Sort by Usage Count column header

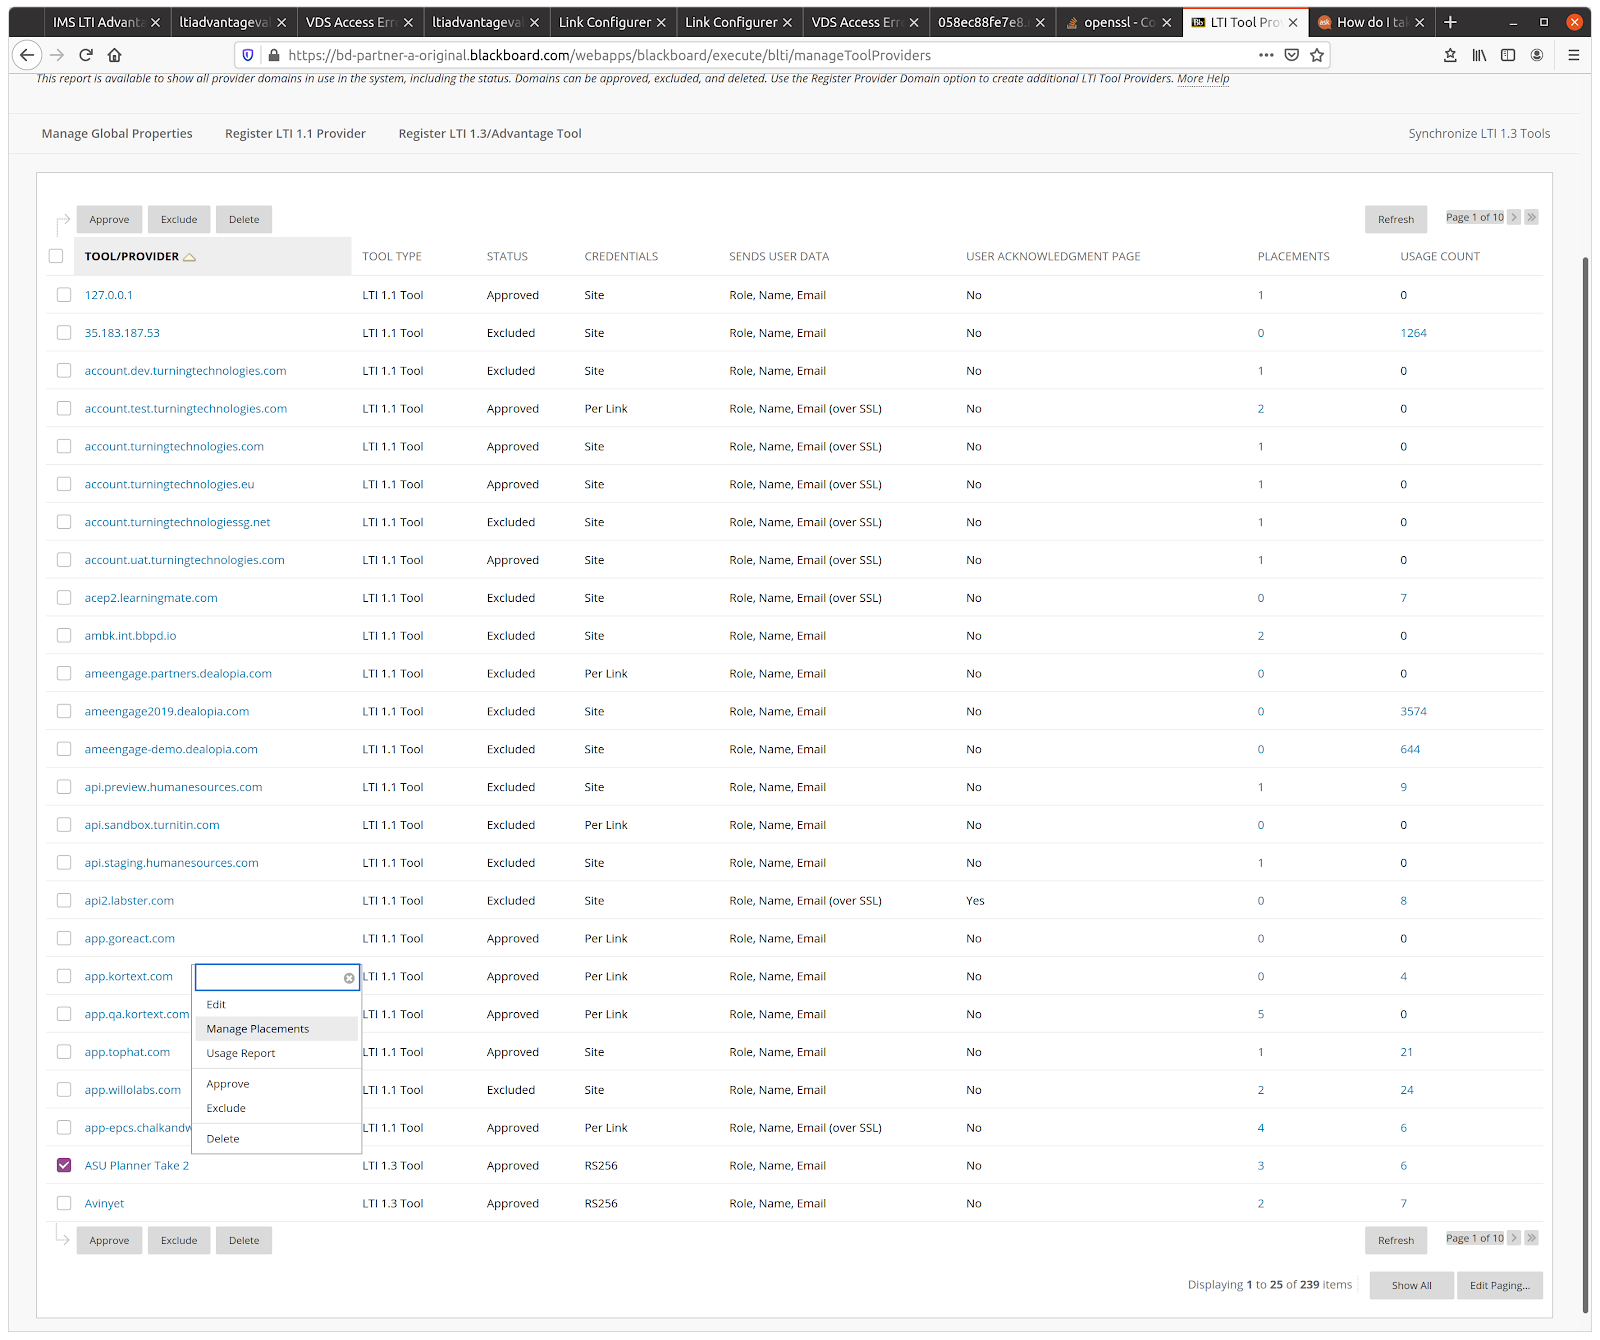coord(1439,256)
